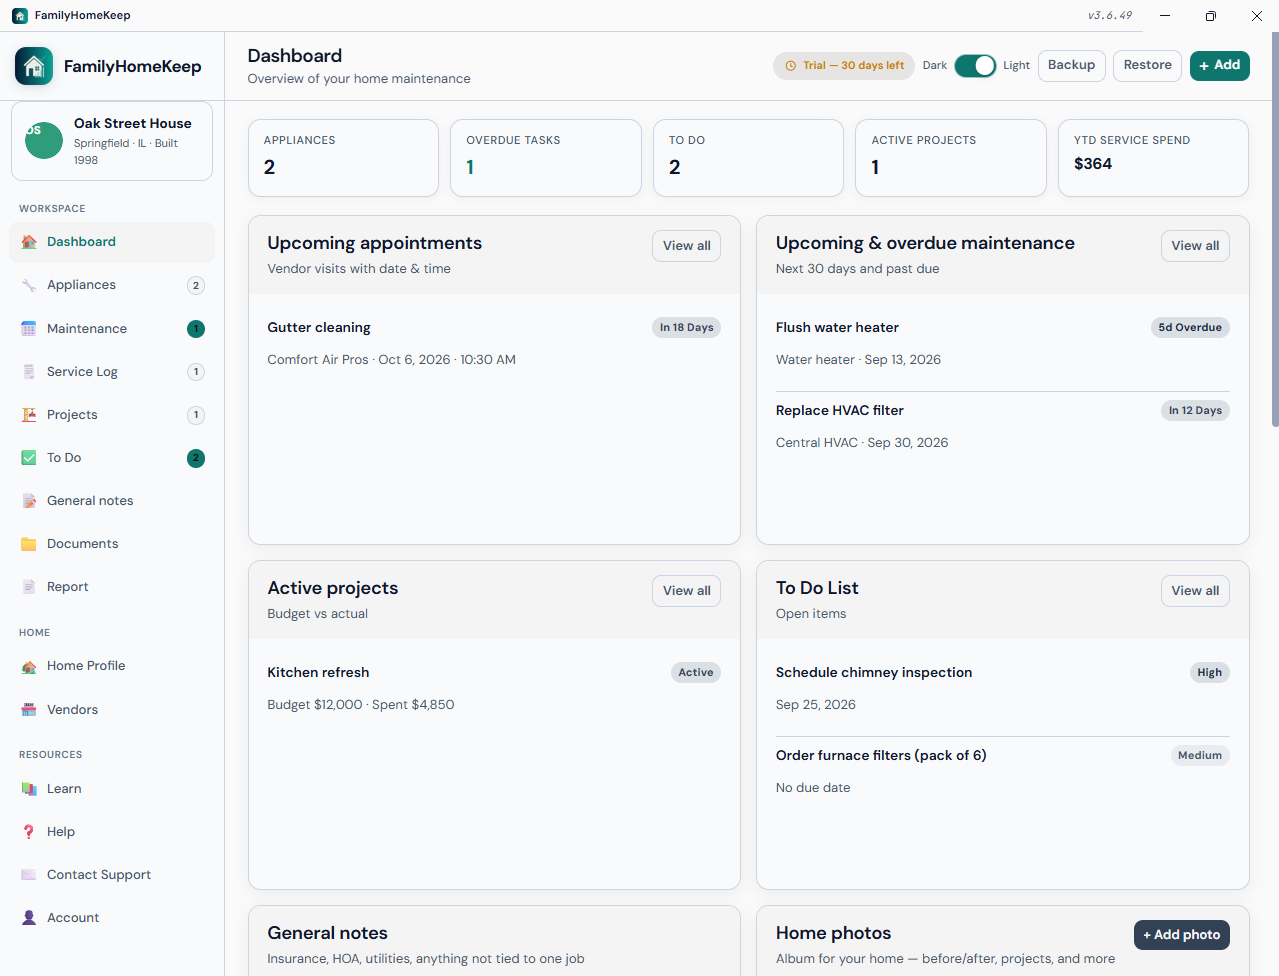Open the To Do list page
Viewport: 1279px width, 976px height.
pyautogui.click(x=112, y=458)
